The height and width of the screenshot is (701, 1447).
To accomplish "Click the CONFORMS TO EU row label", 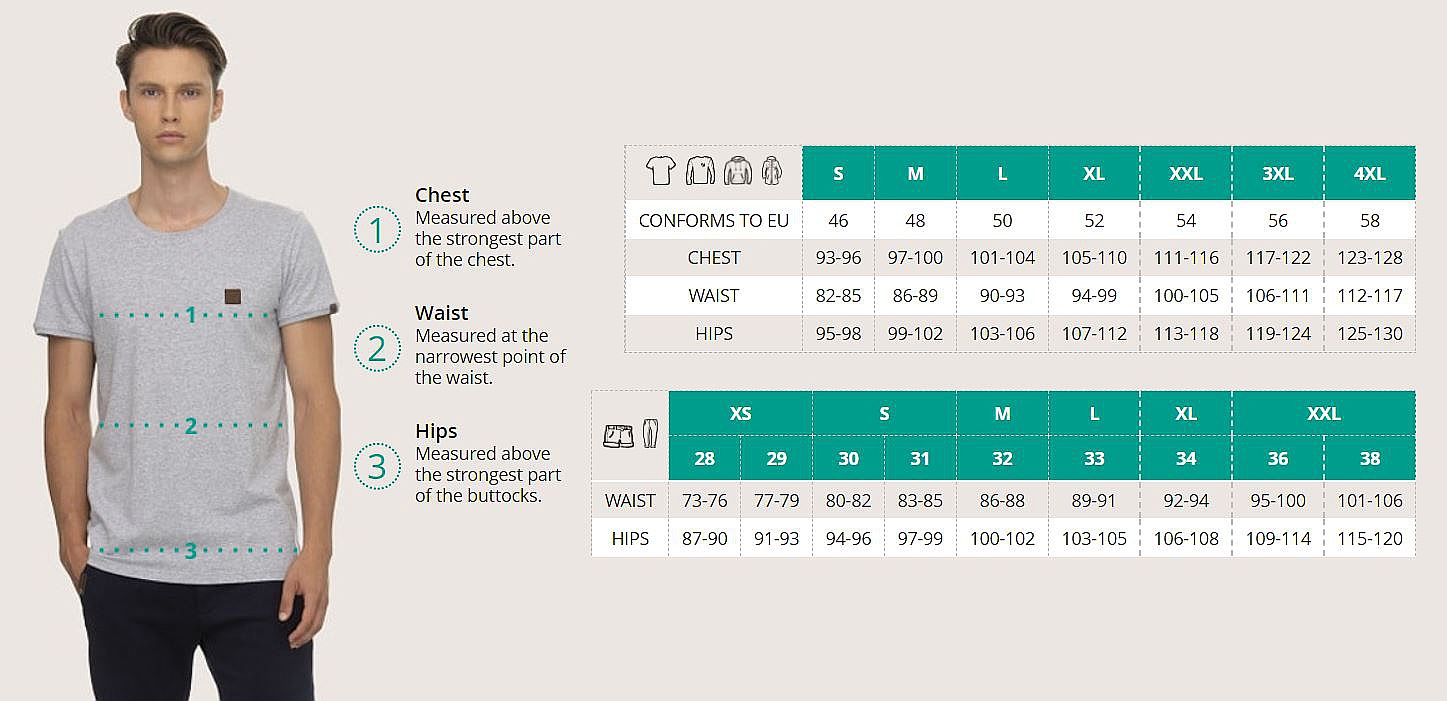I will point(713,220).
